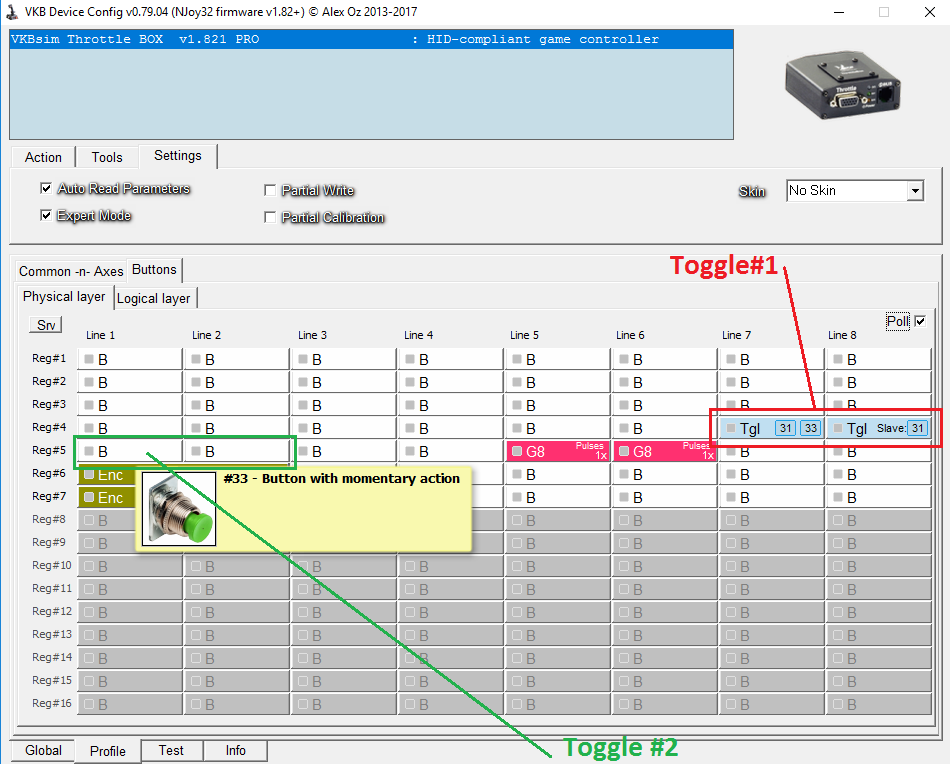Click the Tgl cell in Reg#4 Line 7
This screenshot has height=764, width=950.
(x=771, y=428)
